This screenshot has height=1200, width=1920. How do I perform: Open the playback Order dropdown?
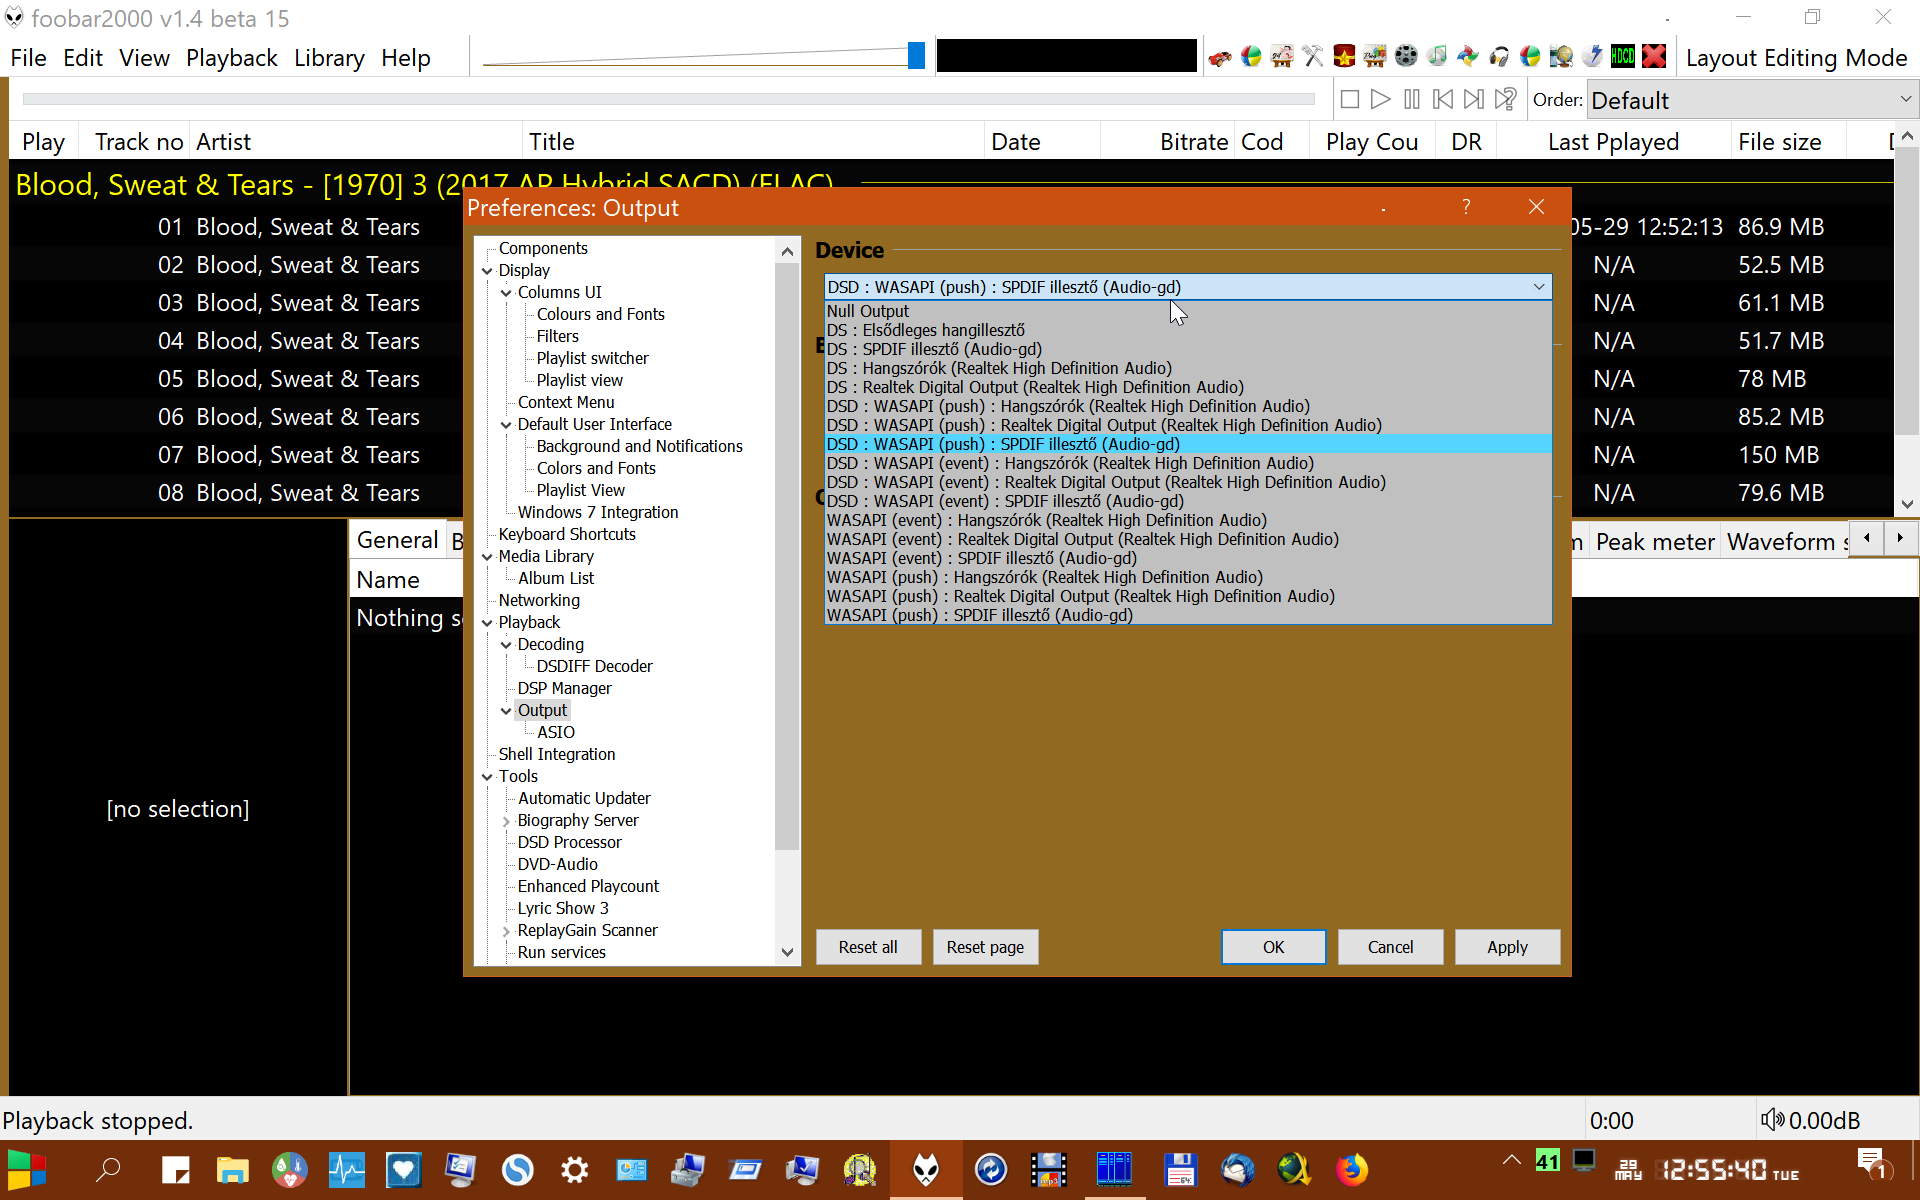pos(1751,100)
